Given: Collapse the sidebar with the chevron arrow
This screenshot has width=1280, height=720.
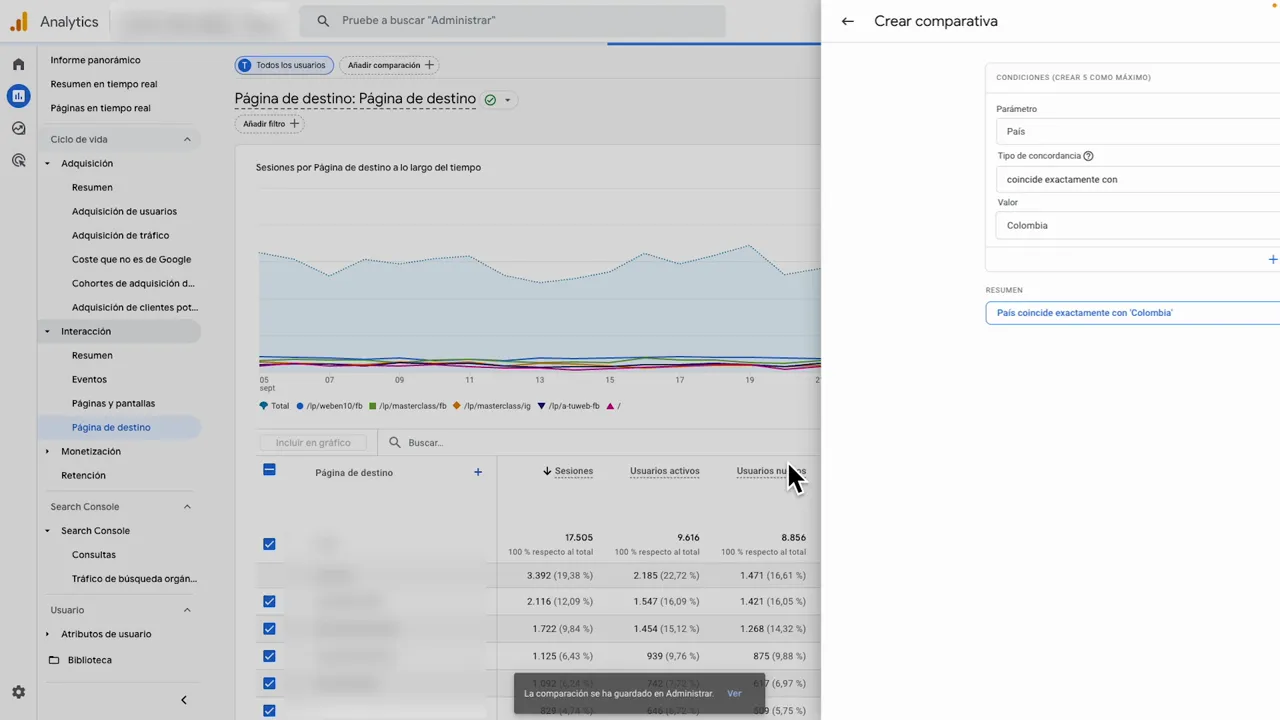Looking at the screenshot, I should (x=183, y=700).
